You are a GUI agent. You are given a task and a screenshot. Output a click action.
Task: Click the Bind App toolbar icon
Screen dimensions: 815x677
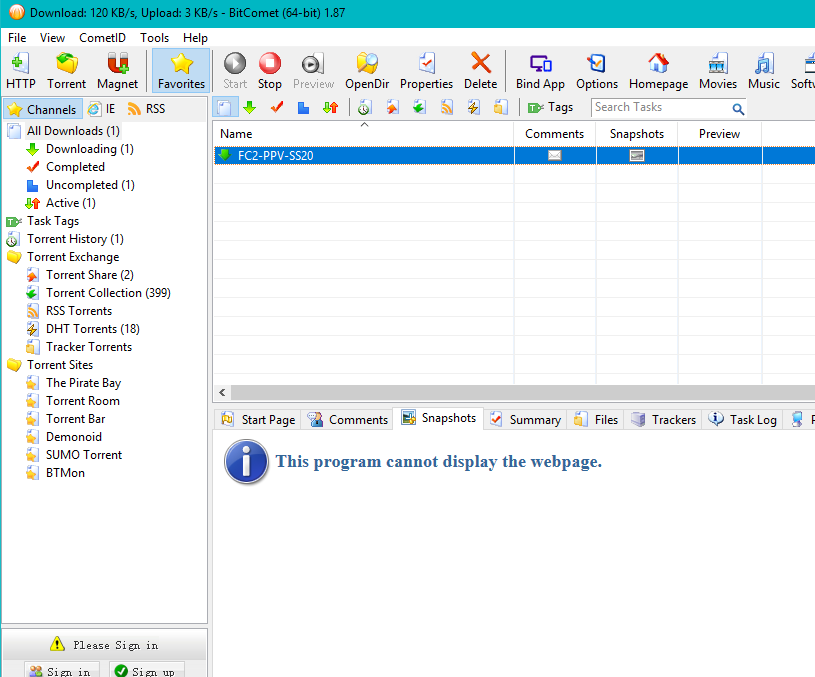540,71
